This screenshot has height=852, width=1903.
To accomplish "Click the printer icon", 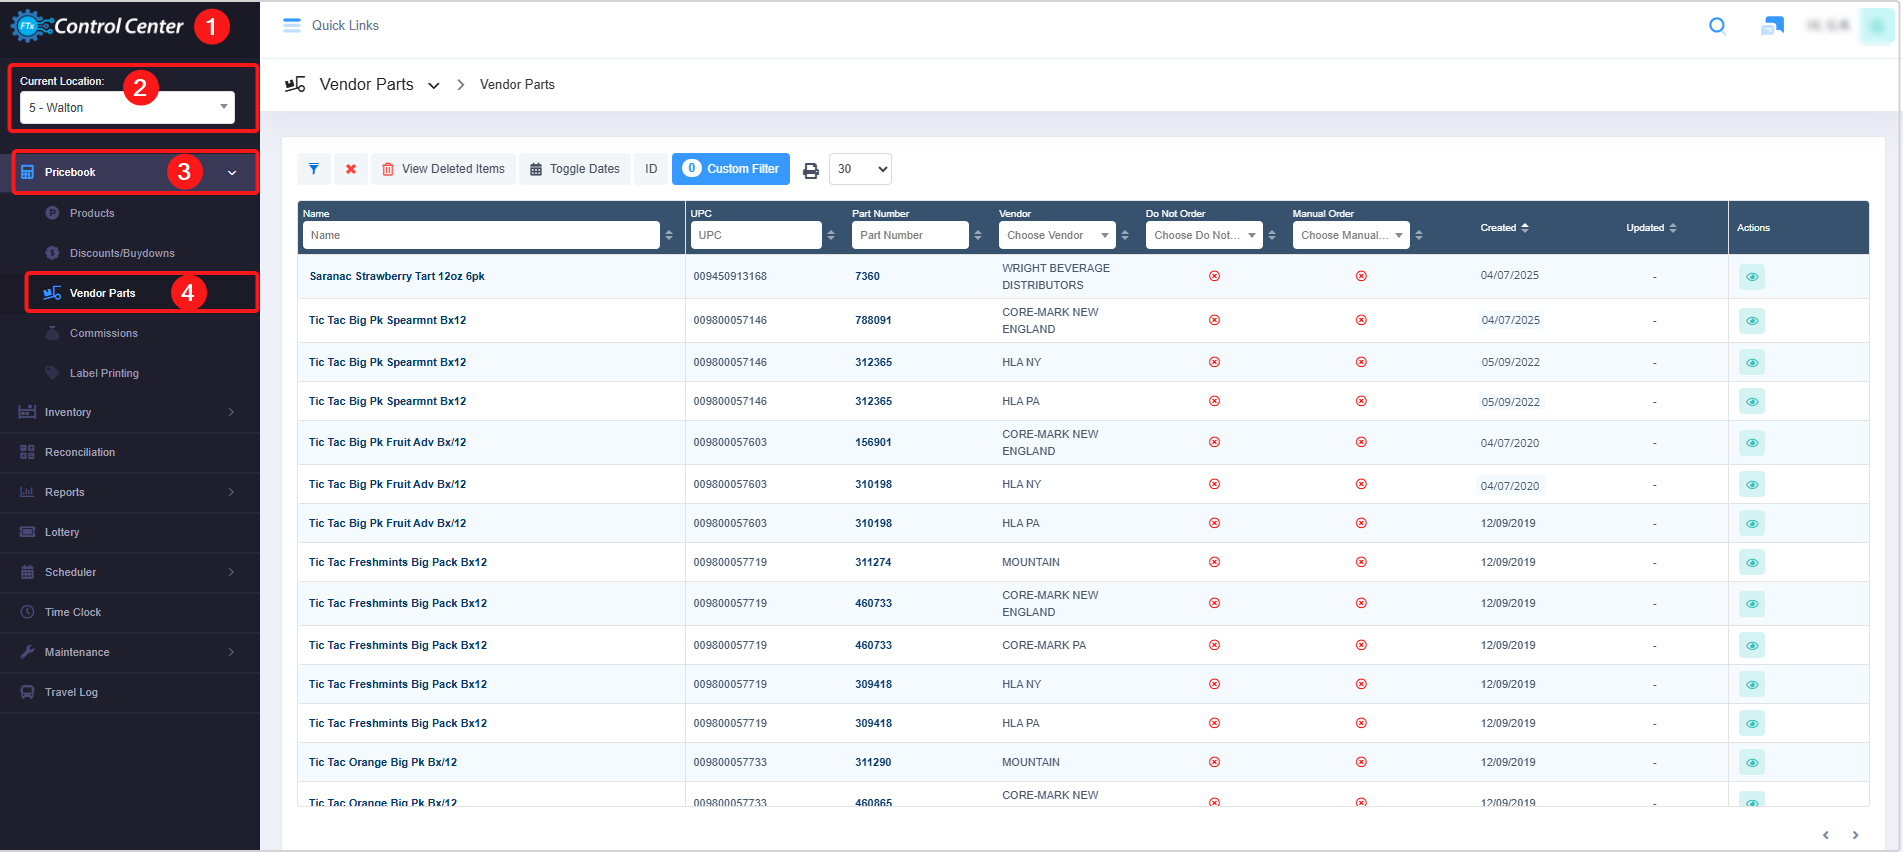I will 811,170.
